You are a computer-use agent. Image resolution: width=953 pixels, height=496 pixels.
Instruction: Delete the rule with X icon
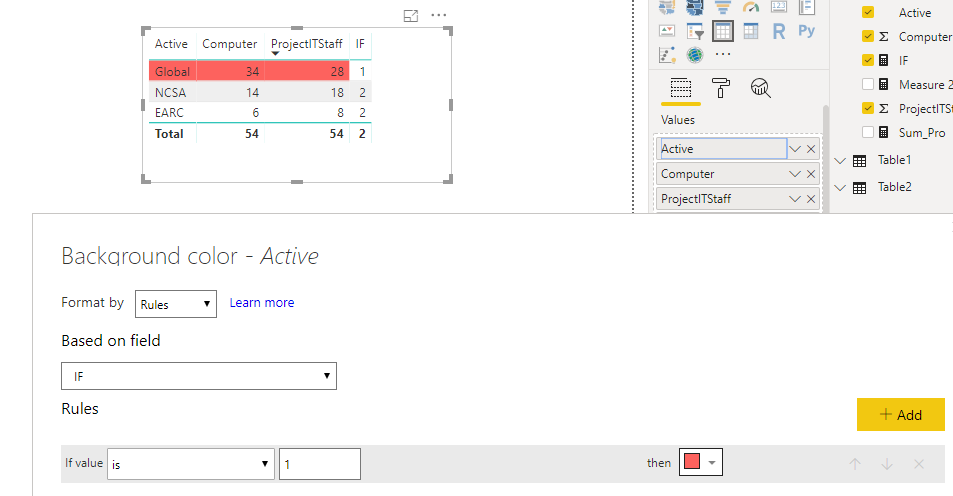click(919, 464)
